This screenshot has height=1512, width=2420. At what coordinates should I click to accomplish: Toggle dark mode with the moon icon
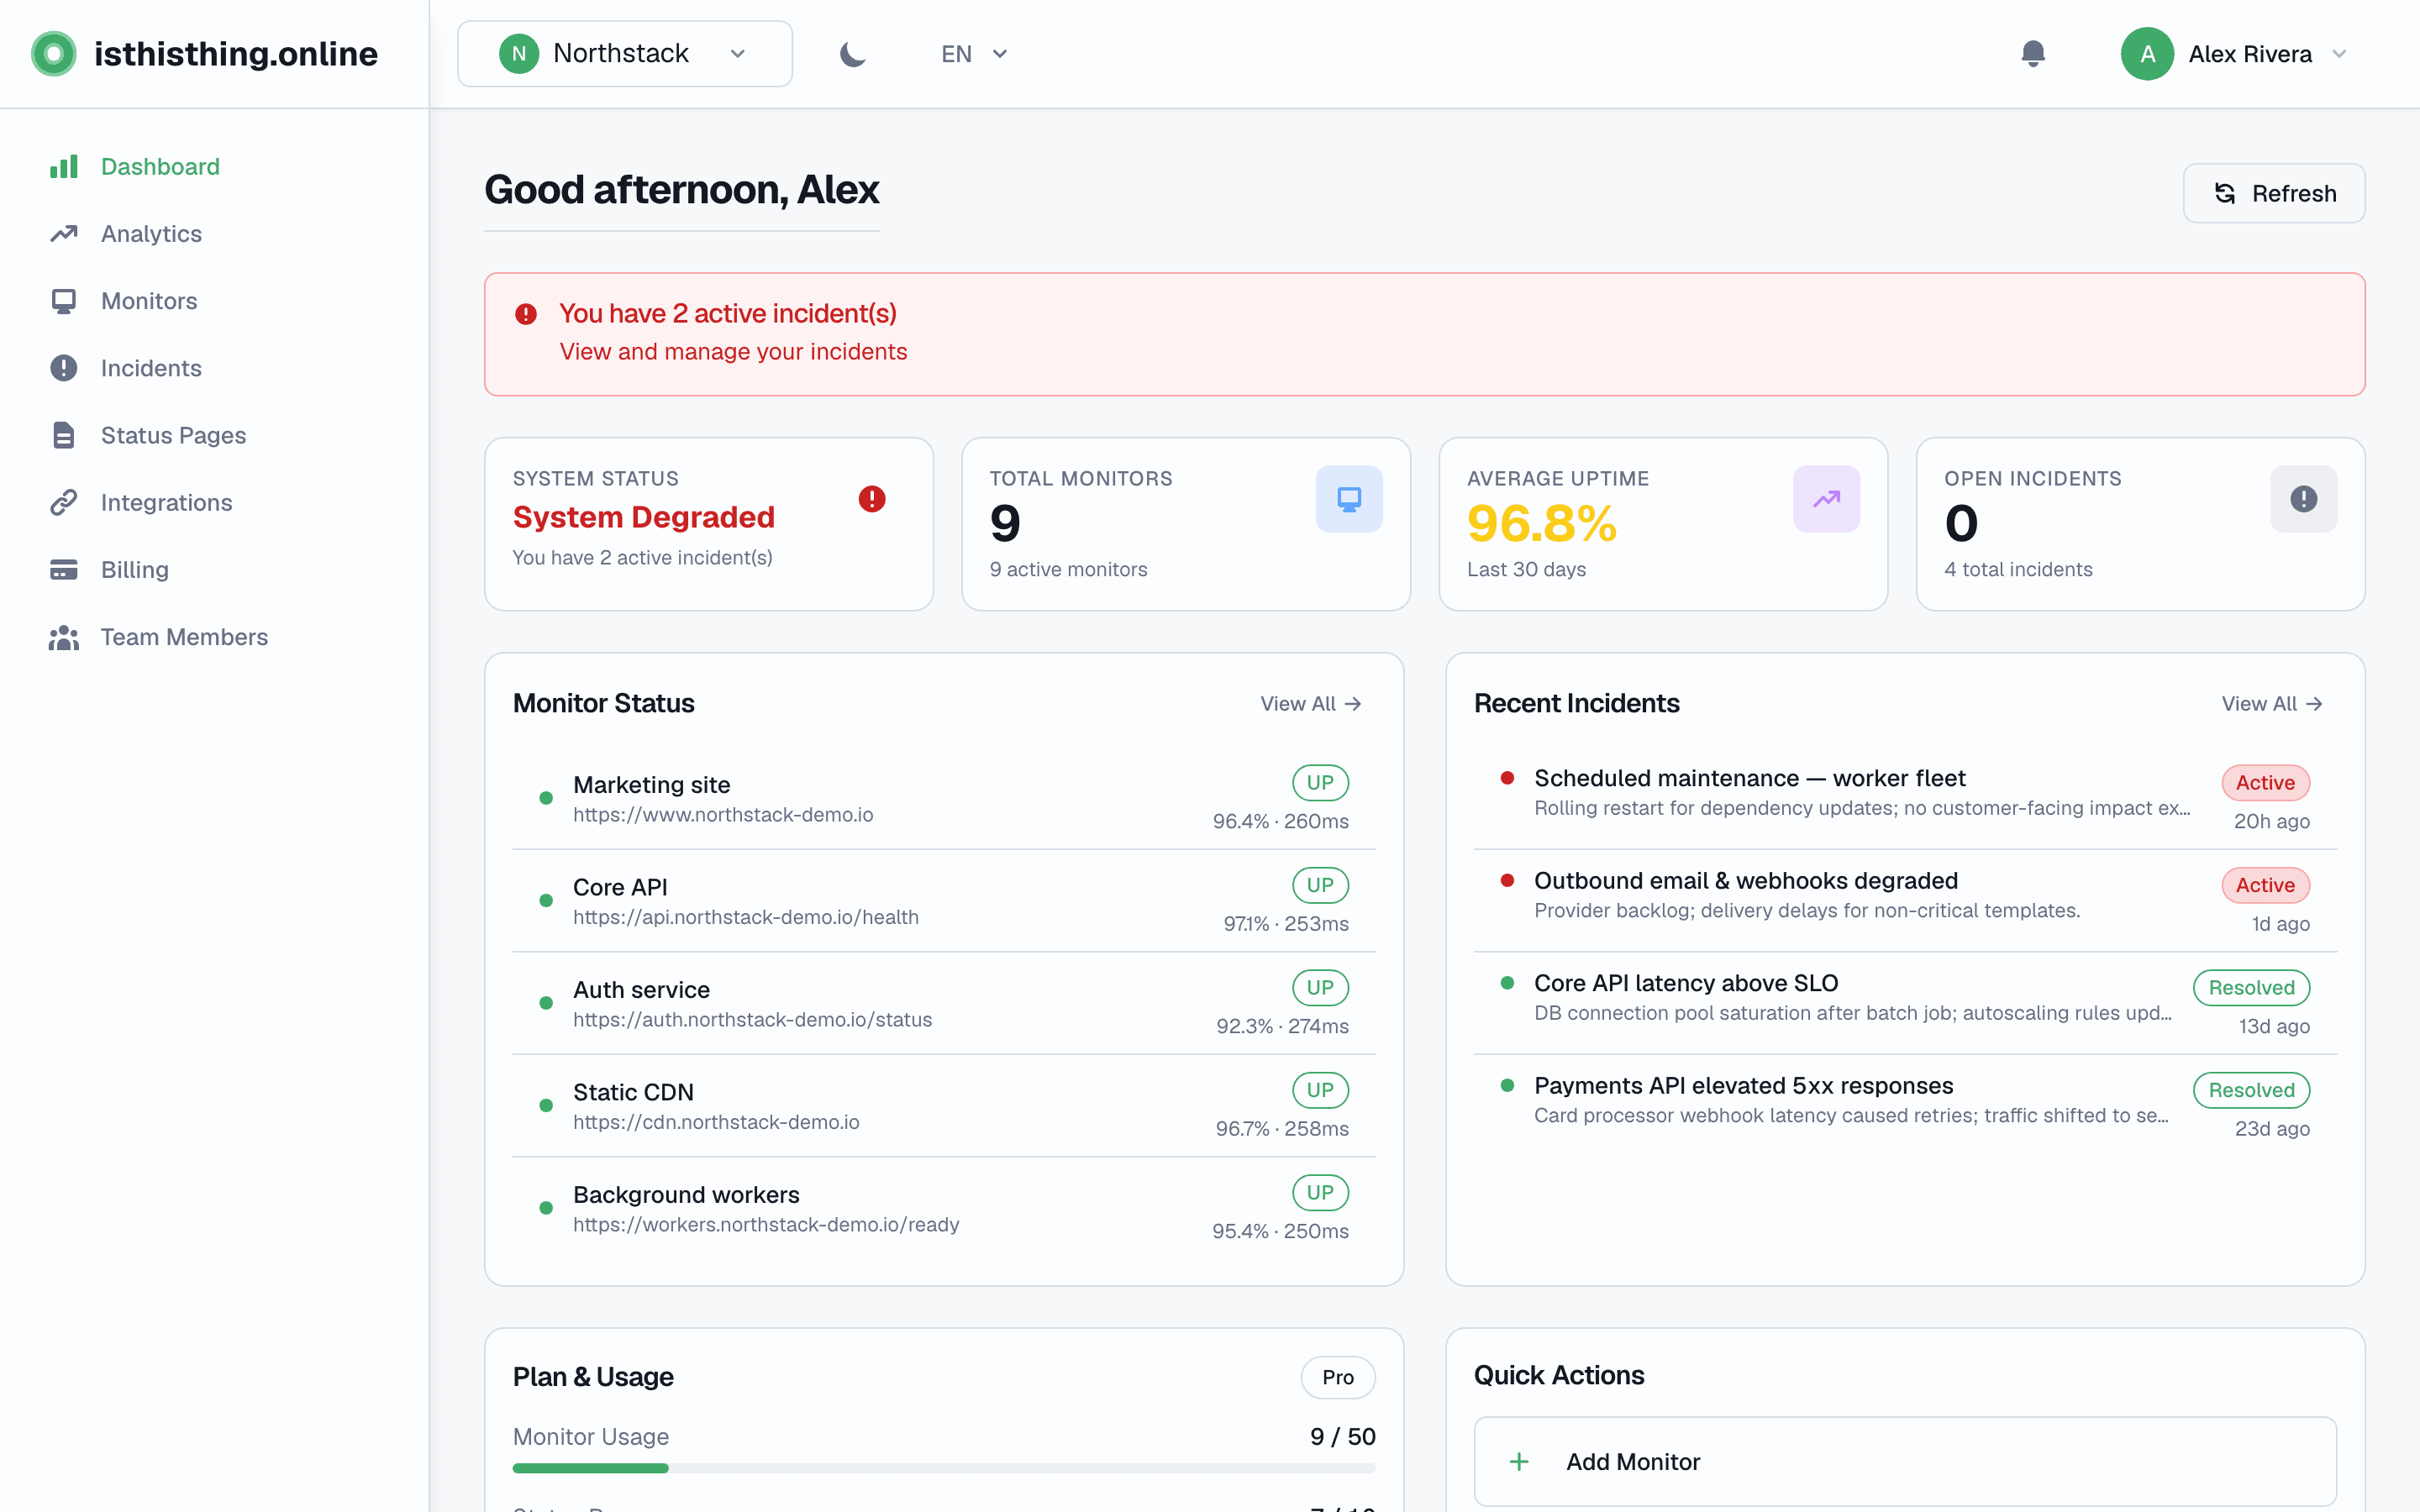[x=853, y=54]
